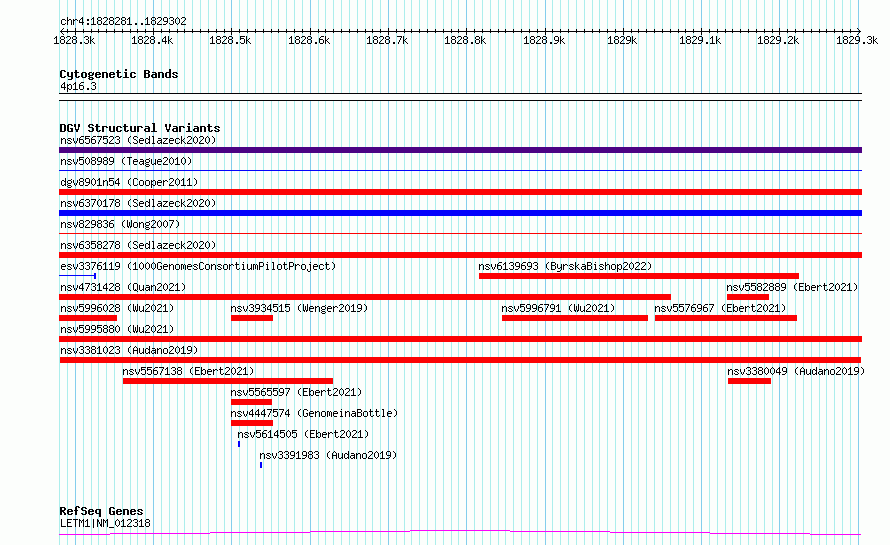Select the red nsv6139693 variant bar
The height and width of the screenshot is (545, 890).
point(639,276)
